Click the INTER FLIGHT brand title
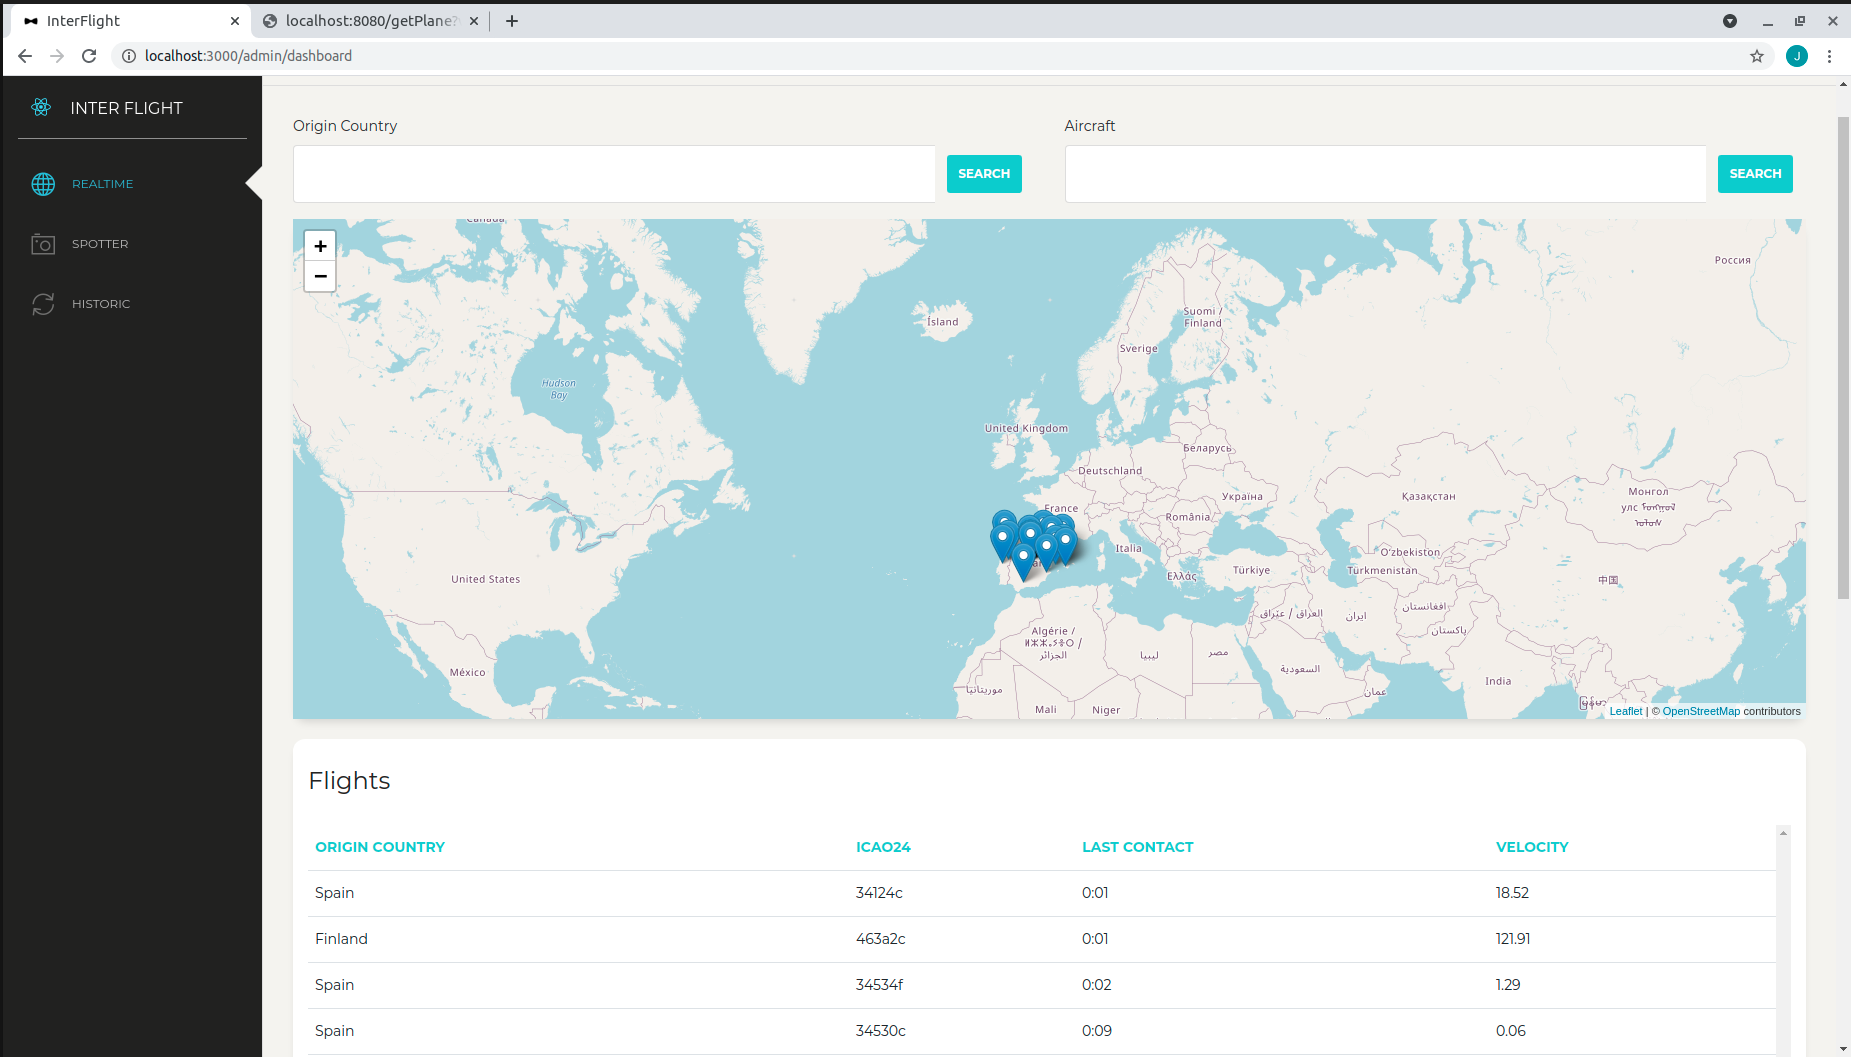Image resolution: width=1851 pixels, height=1057 pixels. (x=127, y=108)
